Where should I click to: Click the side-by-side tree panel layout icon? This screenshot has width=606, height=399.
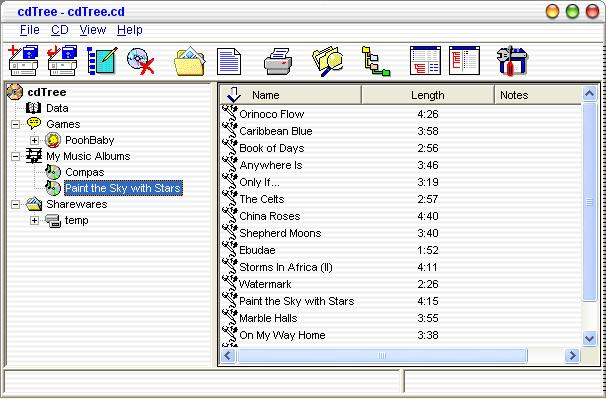click(464, 61)
